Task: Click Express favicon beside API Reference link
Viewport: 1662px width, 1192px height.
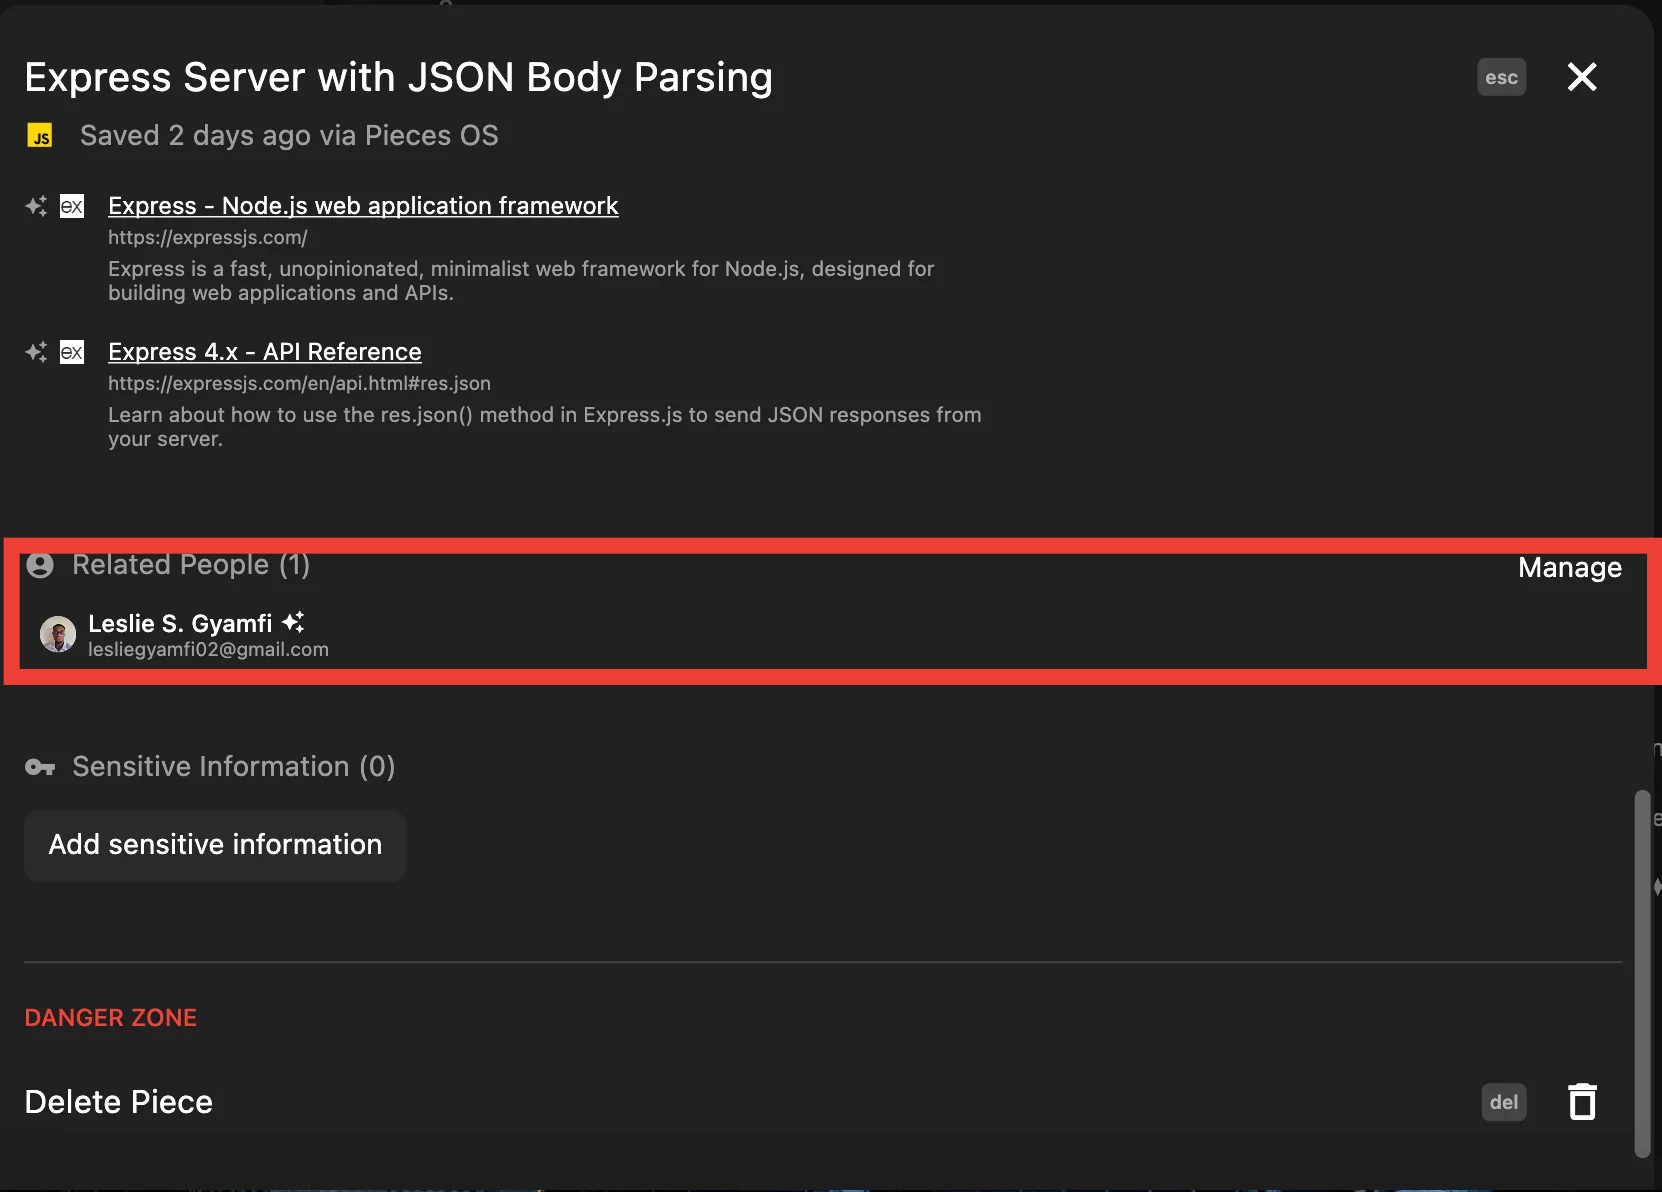Action: (x=72, y=352)
